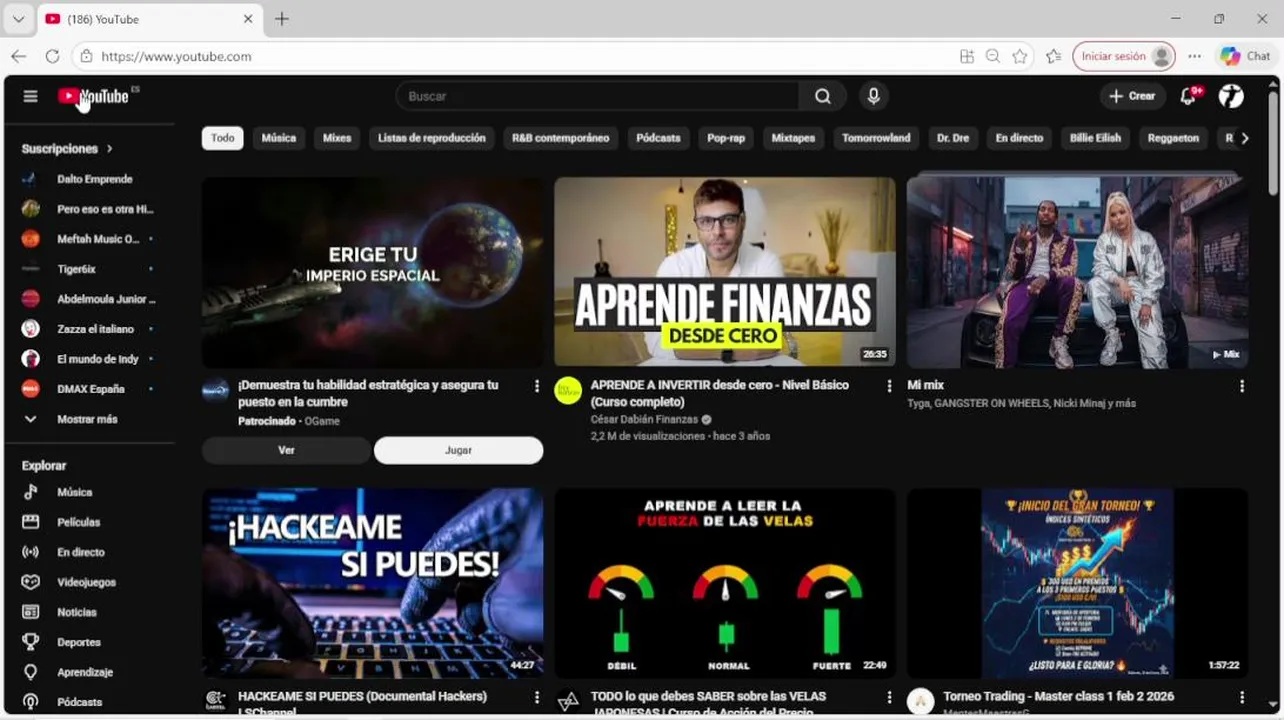Open the hamburger guide menu
This screenshot has width=1284, height=720.
click(30, 96)
